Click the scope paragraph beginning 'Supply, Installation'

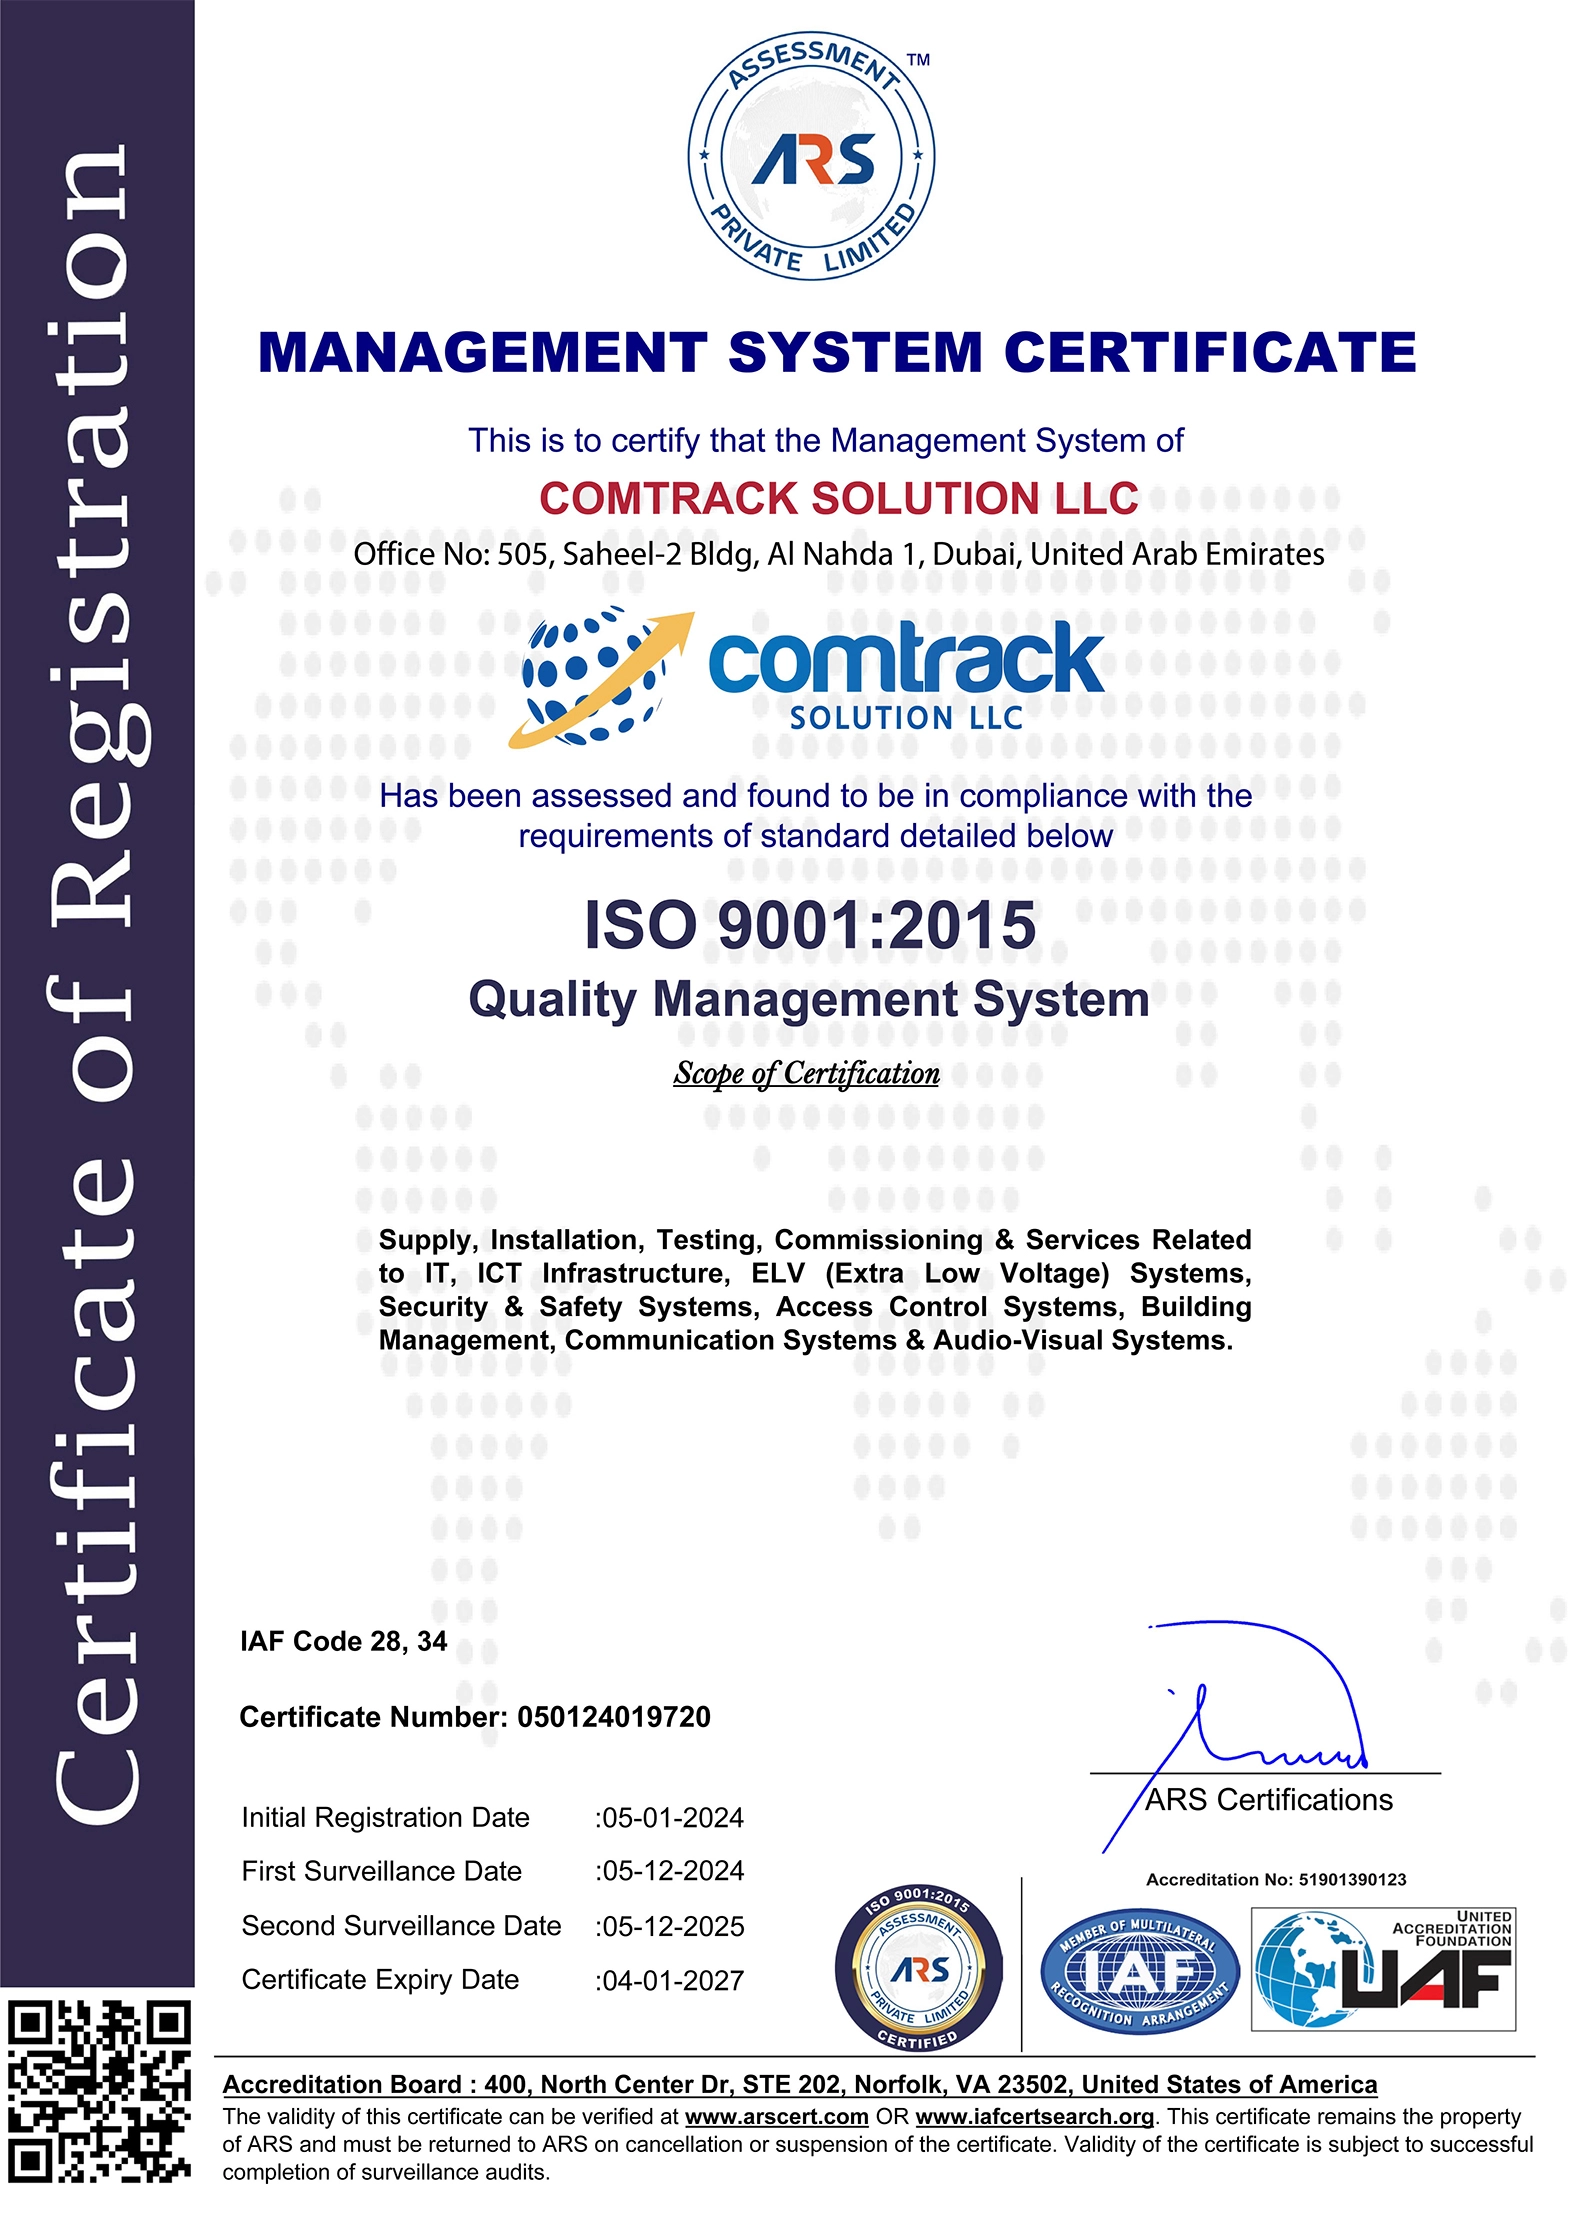click(815, 1290)
